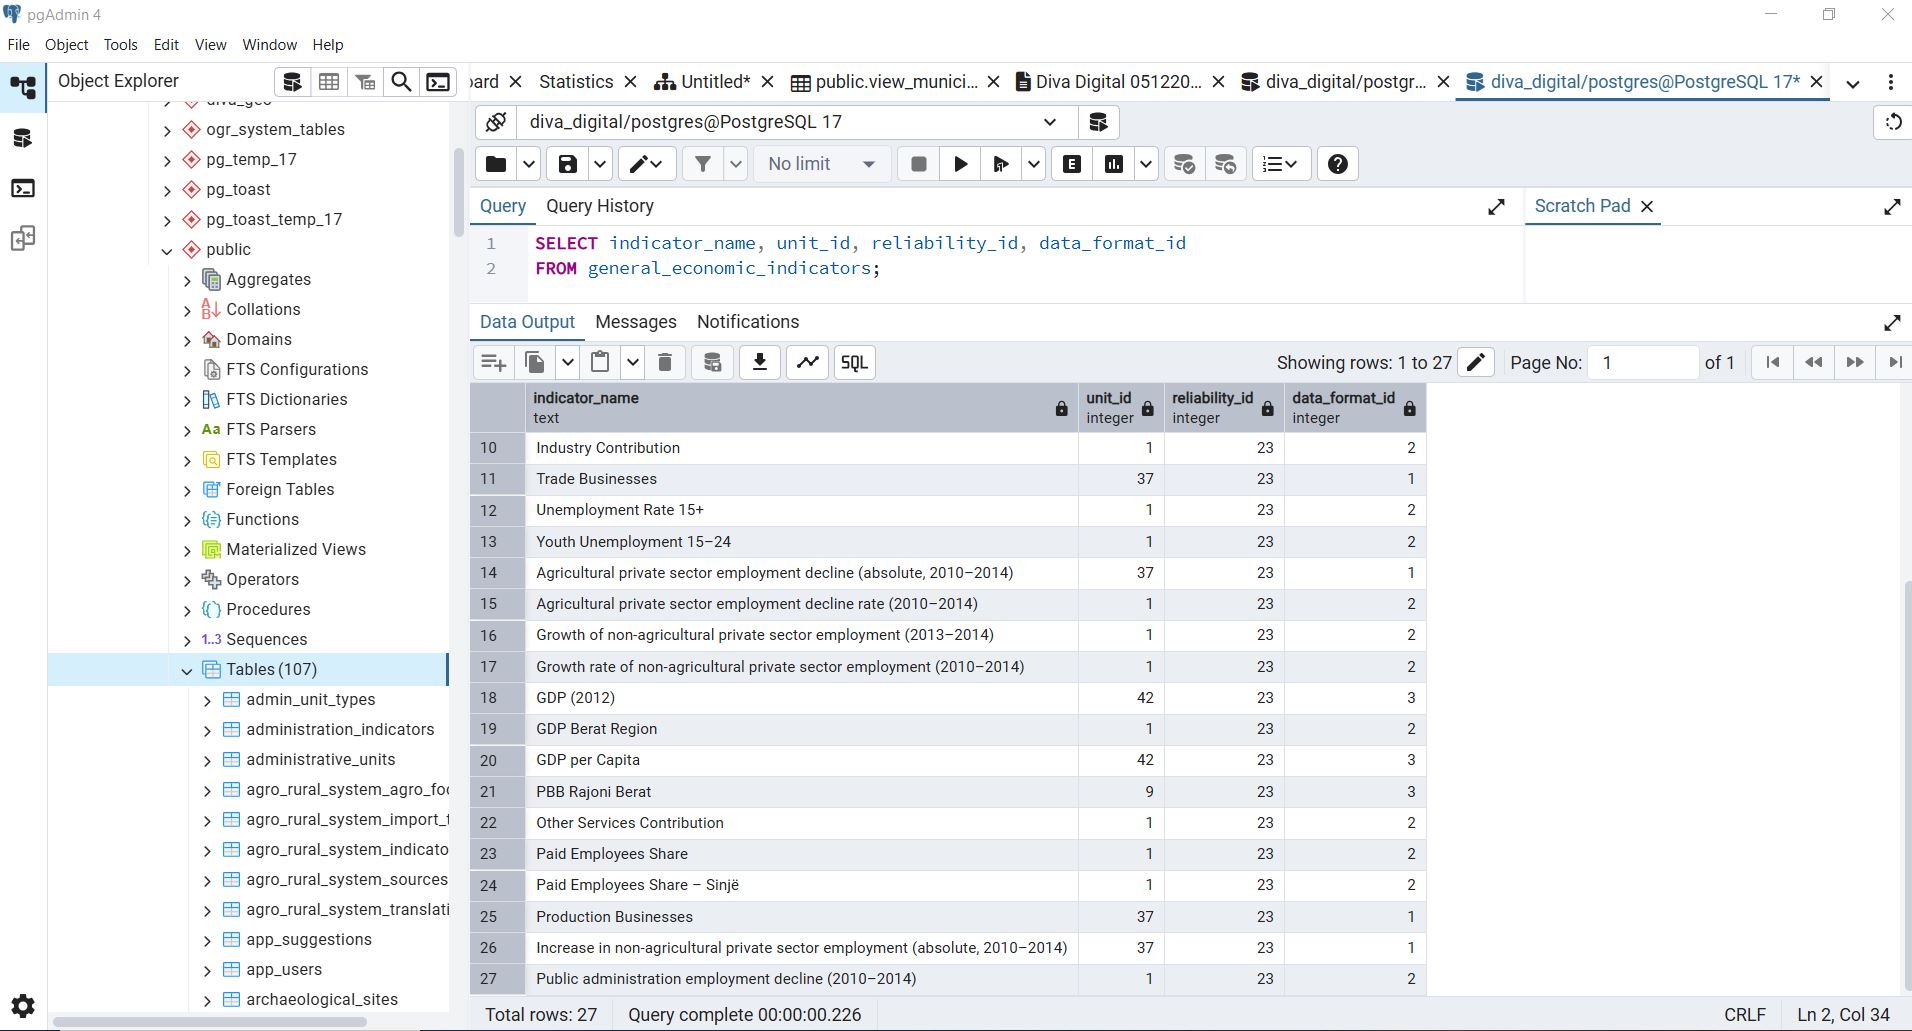This screenshot has height=1031, width=1912.
Task: Open the Explain Analyze chart icon
Action: pos(1113,164)
